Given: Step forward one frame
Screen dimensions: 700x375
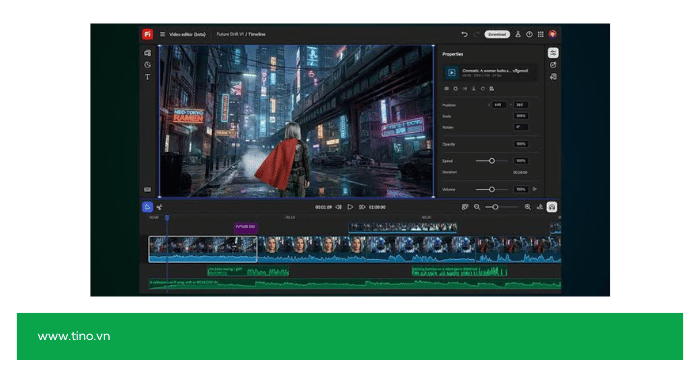Looking at the screenshot, I should point(362,207).
